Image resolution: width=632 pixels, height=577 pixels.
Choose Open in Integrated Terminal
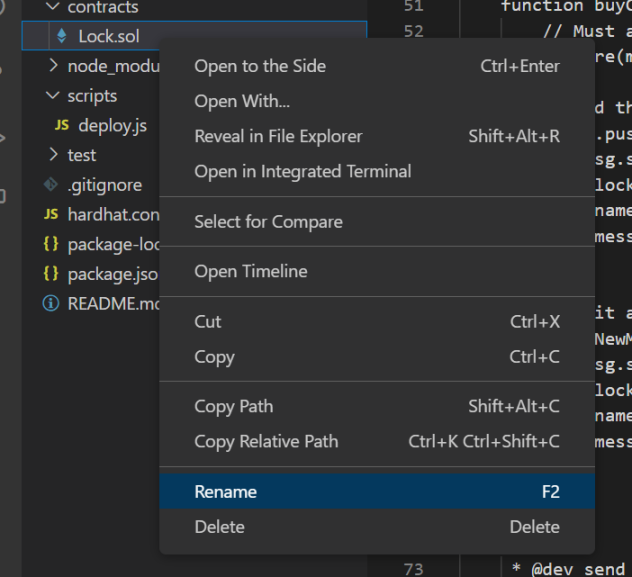click(302, 171)
